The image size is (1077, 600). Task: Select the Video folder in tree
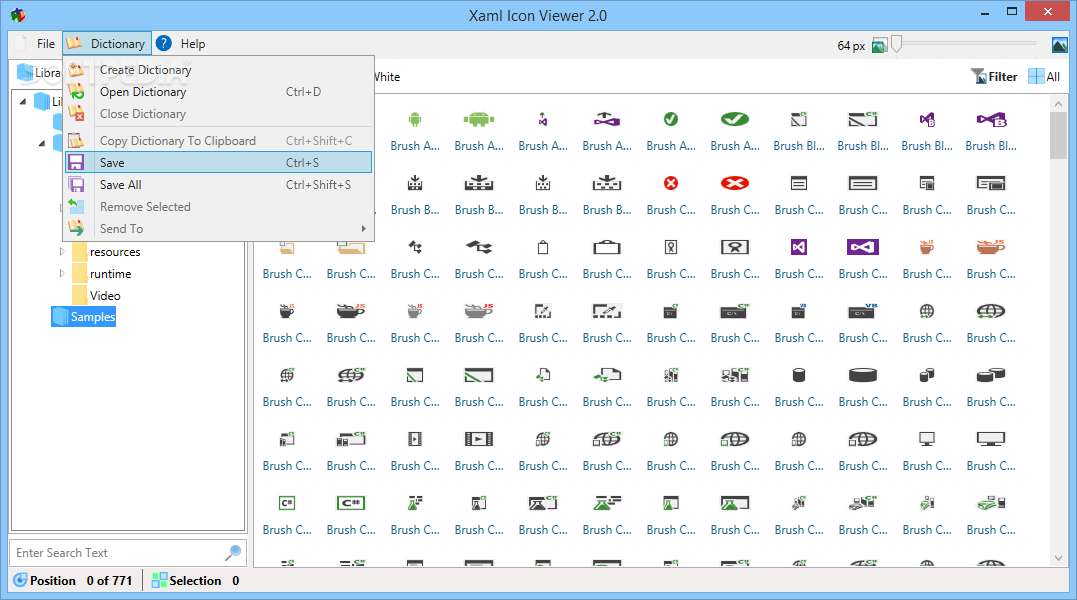(105, 295)
